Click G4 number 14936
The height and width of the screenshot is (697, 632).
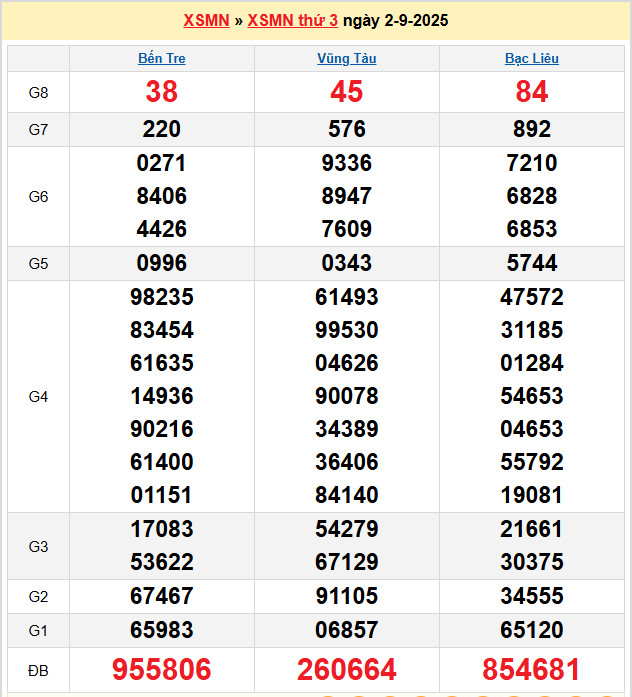coord(162,396)
